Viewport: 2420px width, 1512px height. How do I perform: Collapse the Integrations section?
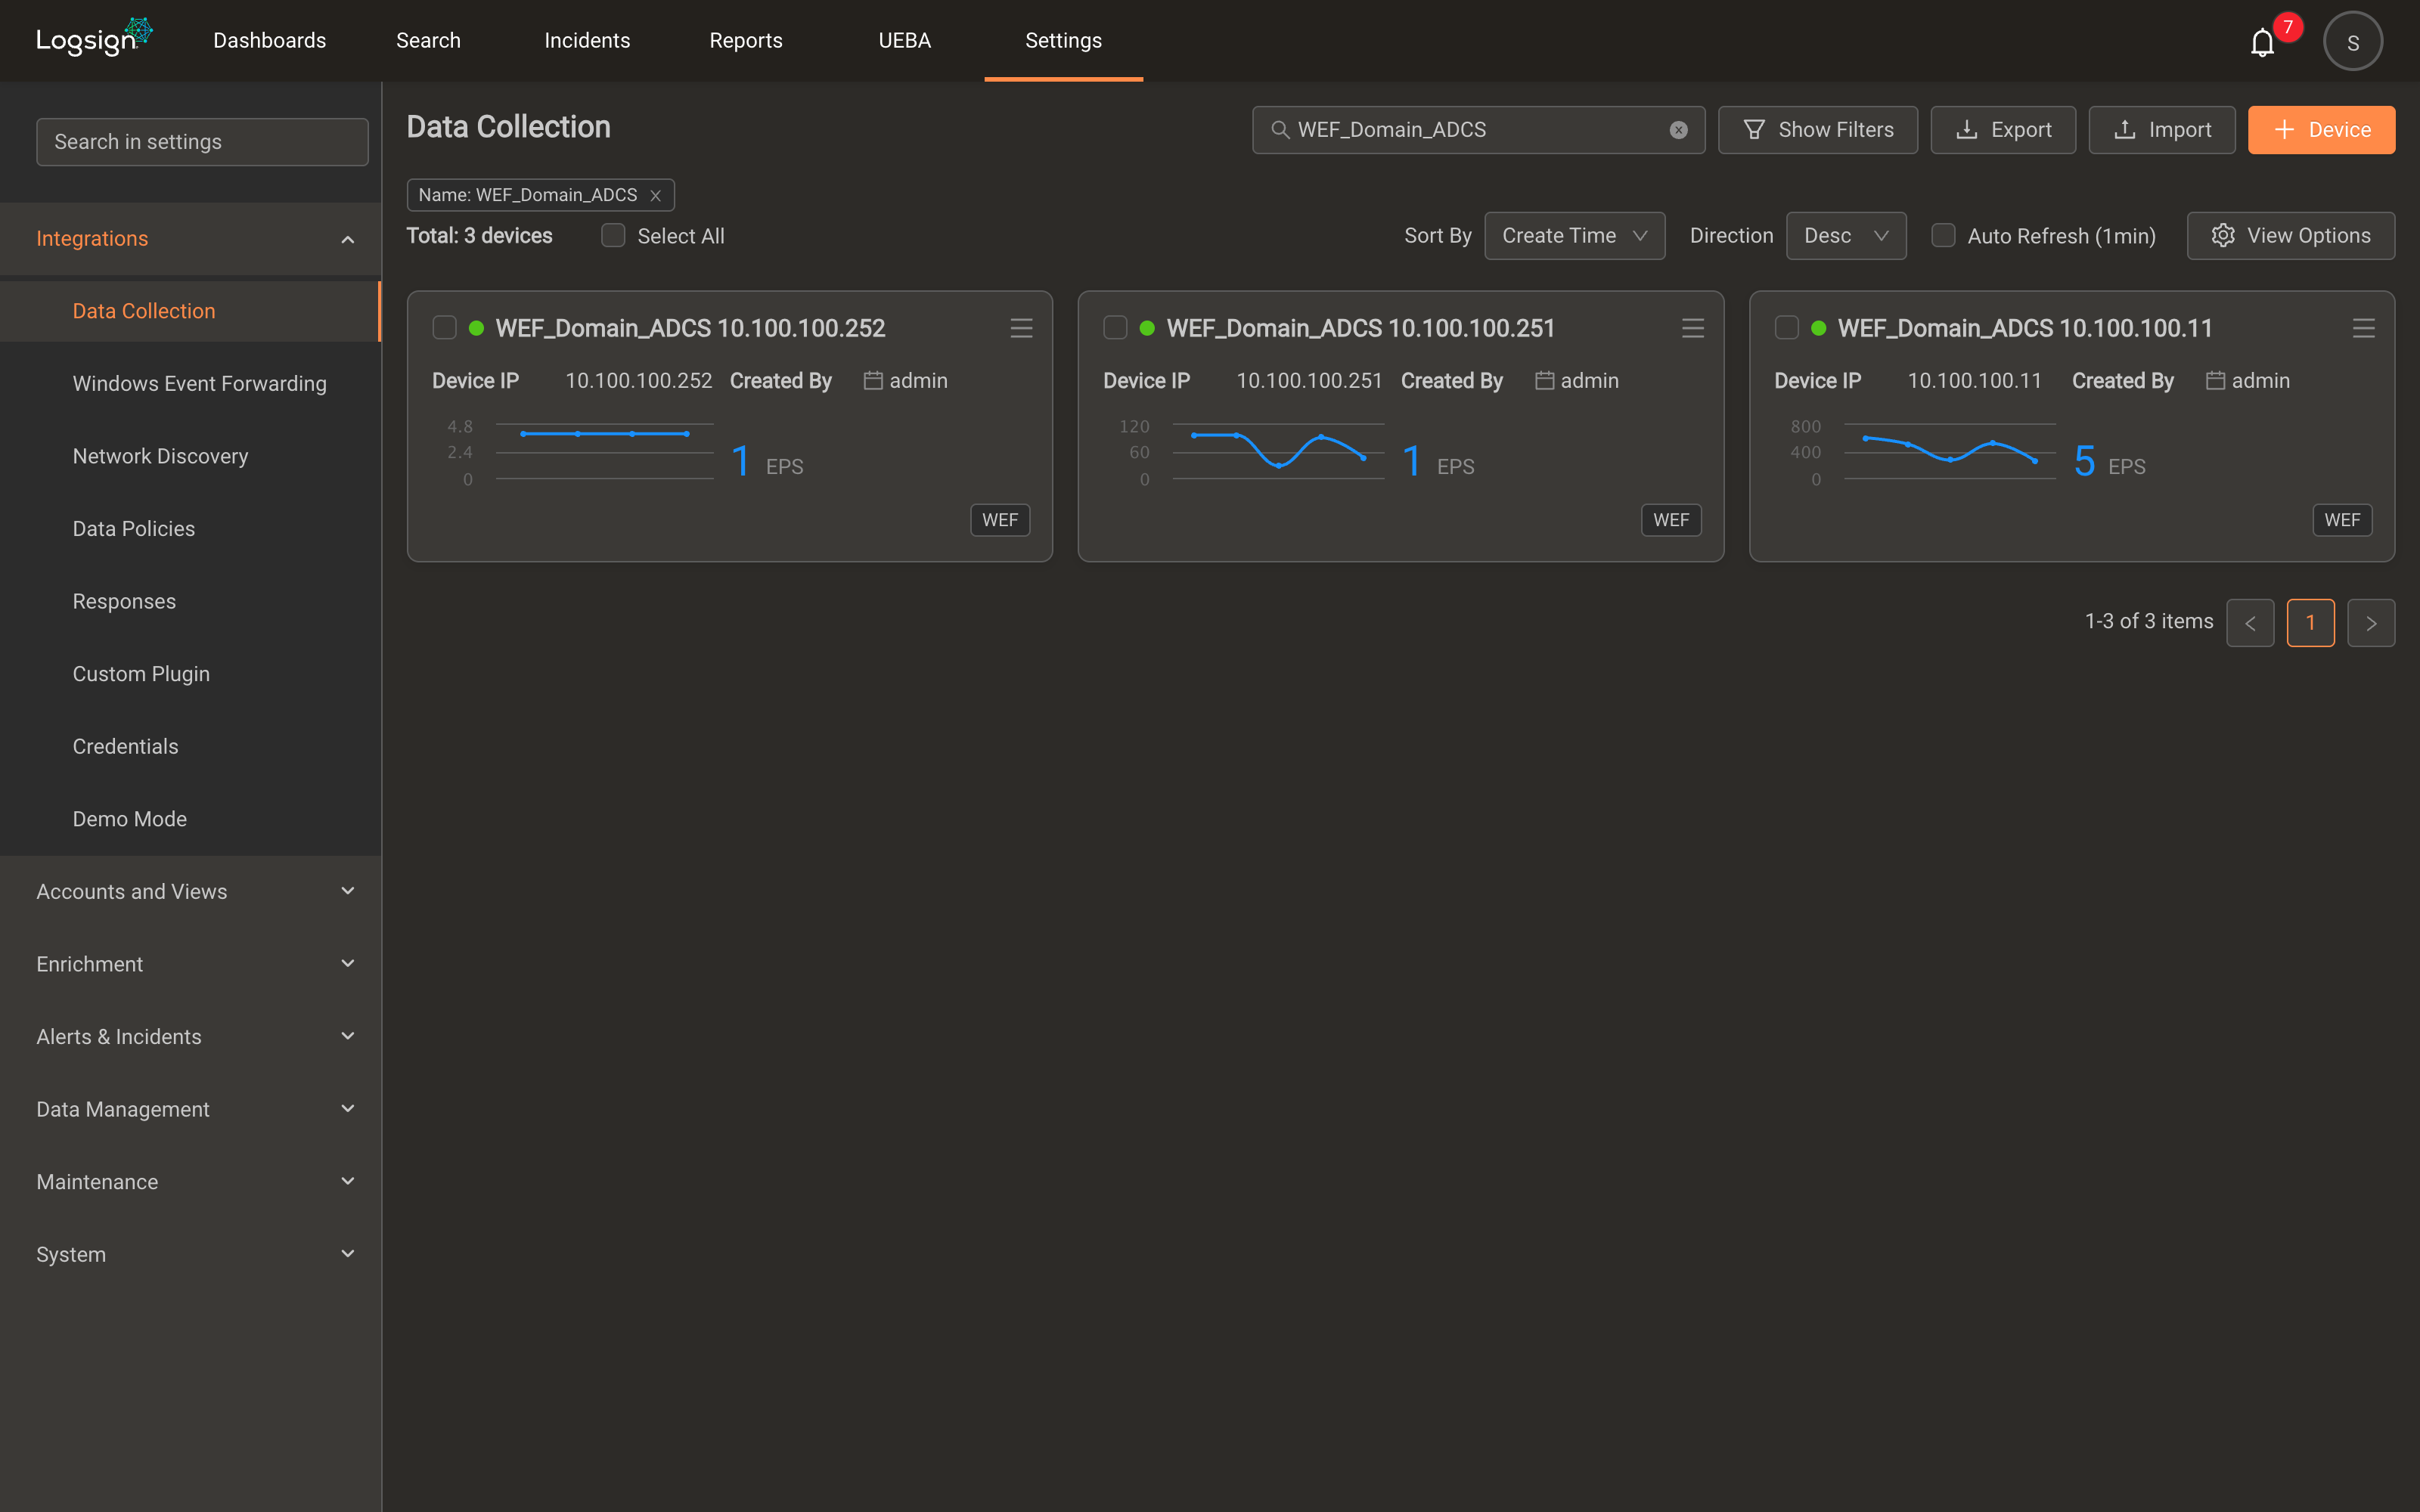(190, 239)
